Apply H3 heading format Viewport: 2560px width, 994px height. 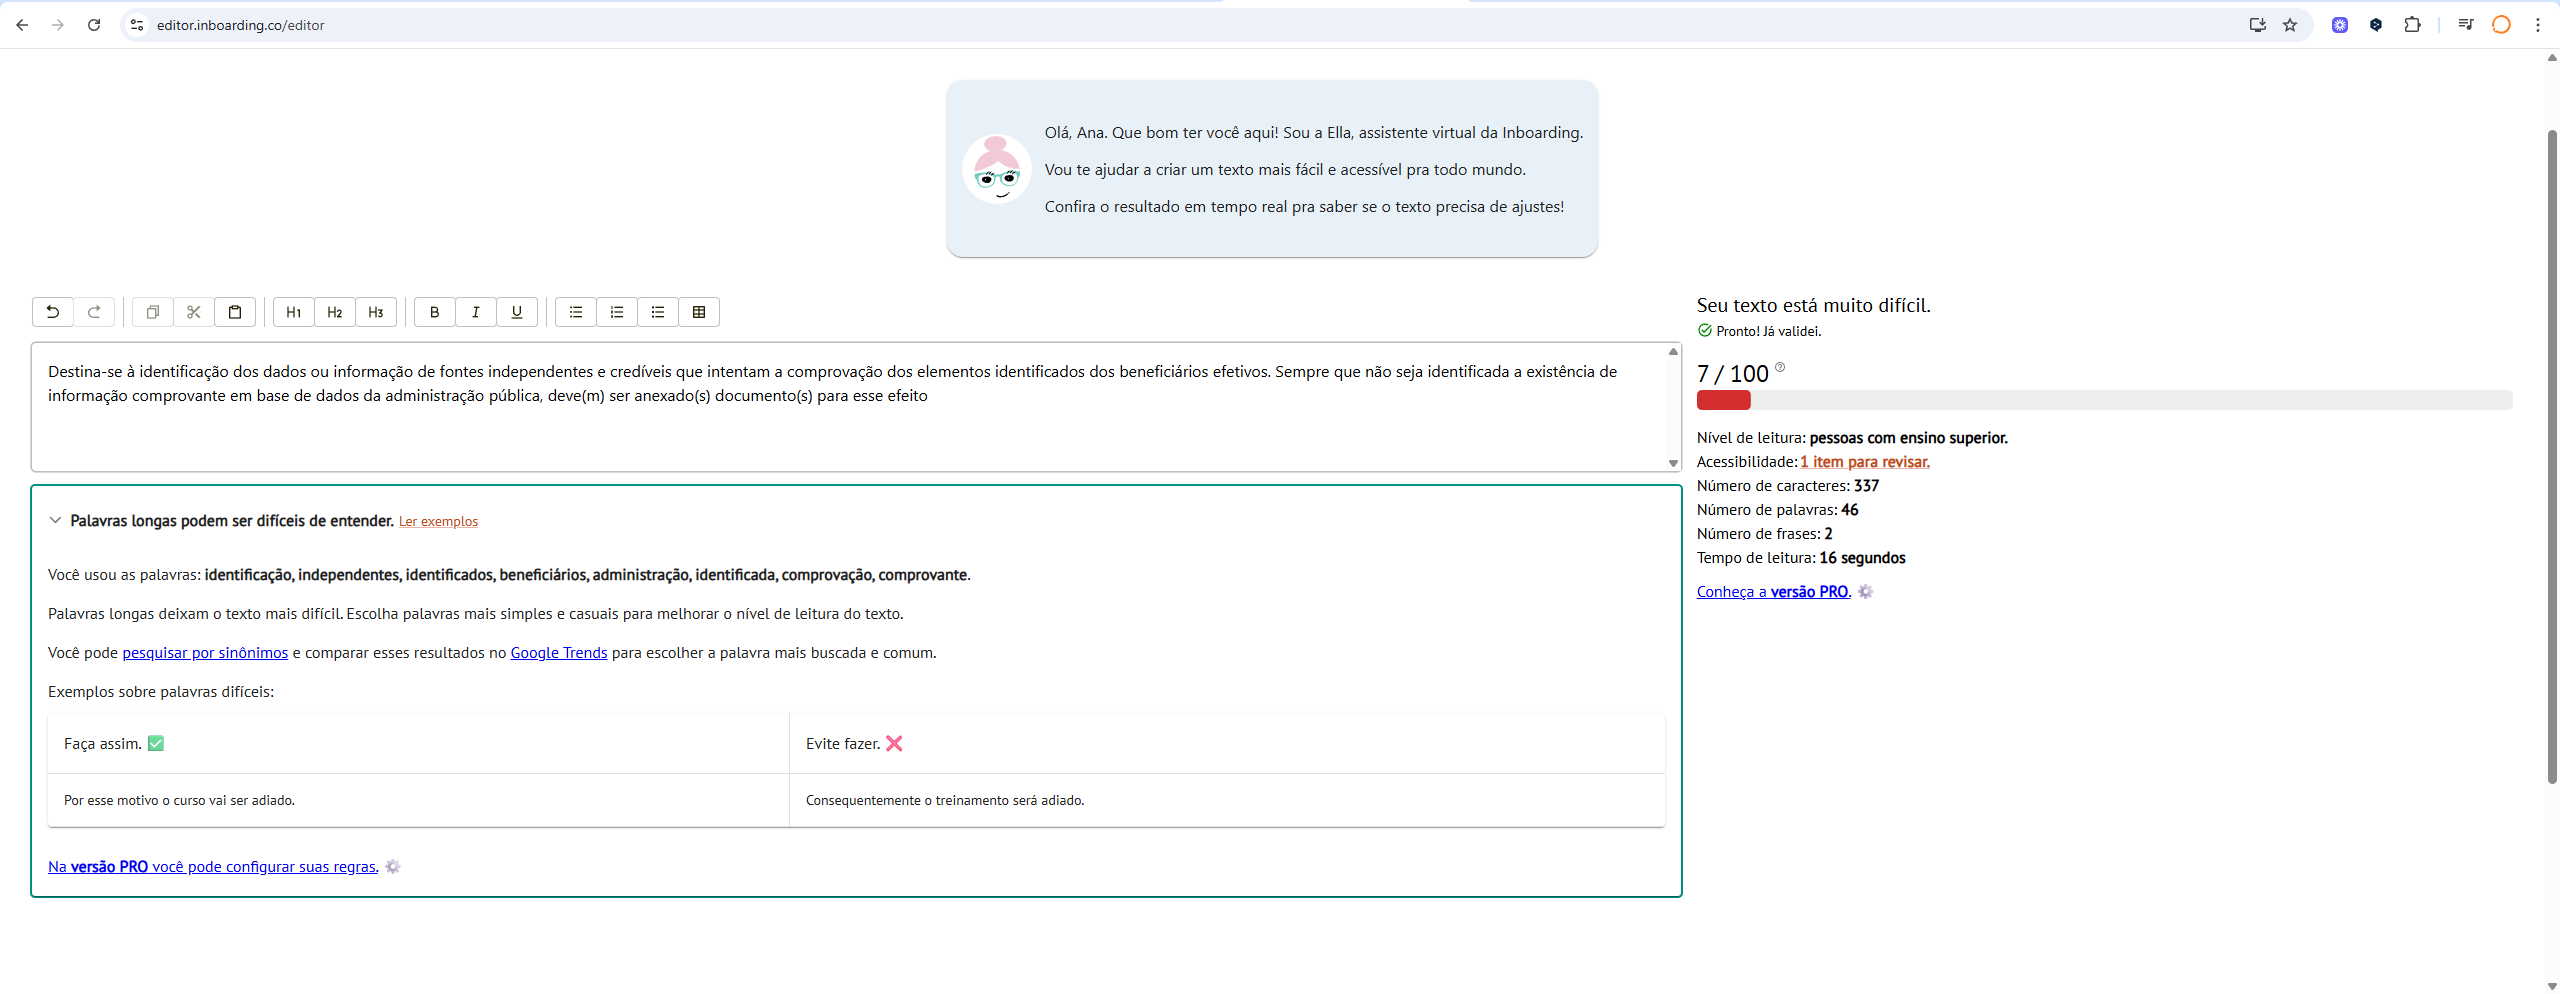point(376,312)
